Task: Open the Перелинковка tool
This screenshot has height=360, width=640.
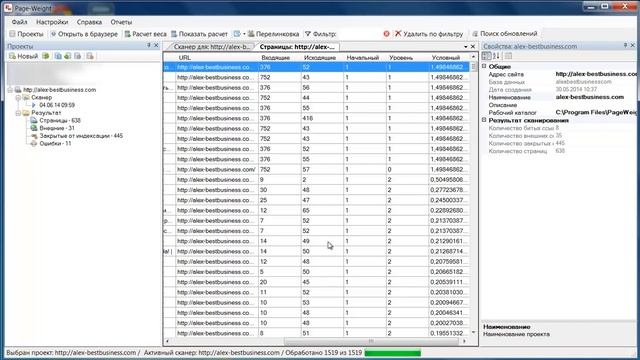Action: click(x=273, y=34)
